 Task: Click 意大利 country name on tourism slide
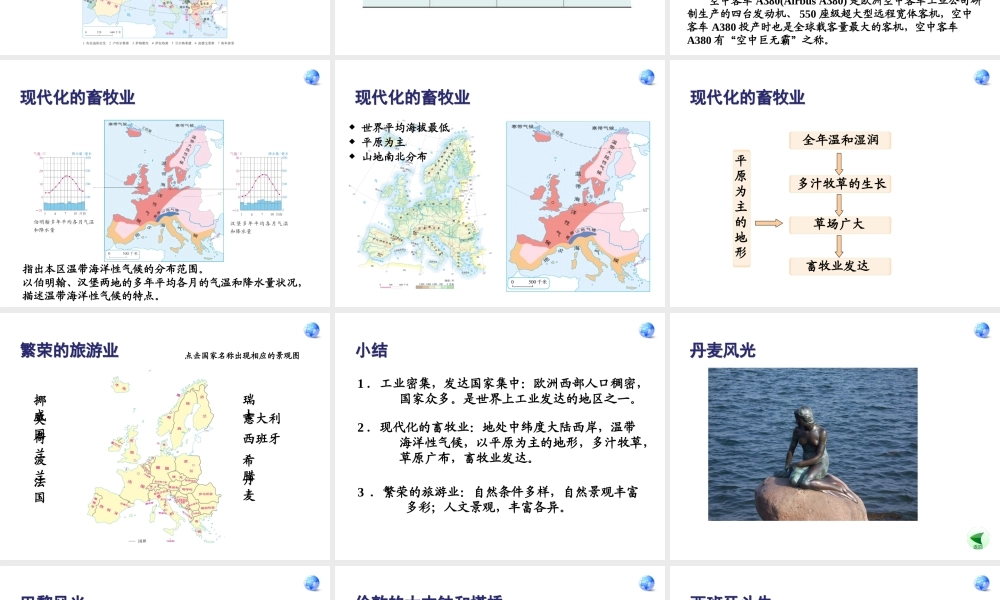tap(261, 418)
